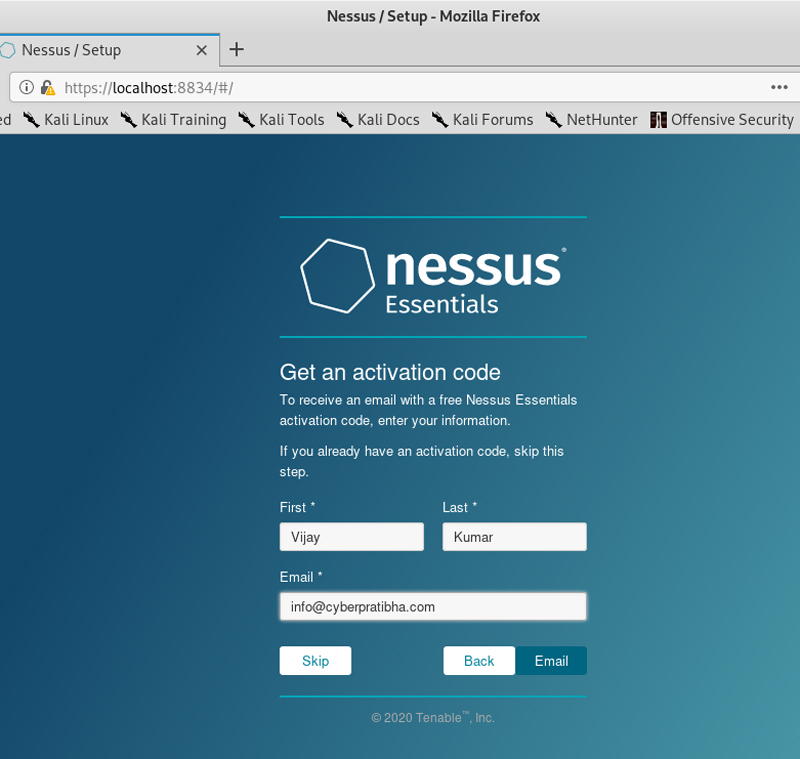The height and width of the screenshot is (759, 800).
Task: Open the Kali Tools bookmark
Action: [281, 119]
